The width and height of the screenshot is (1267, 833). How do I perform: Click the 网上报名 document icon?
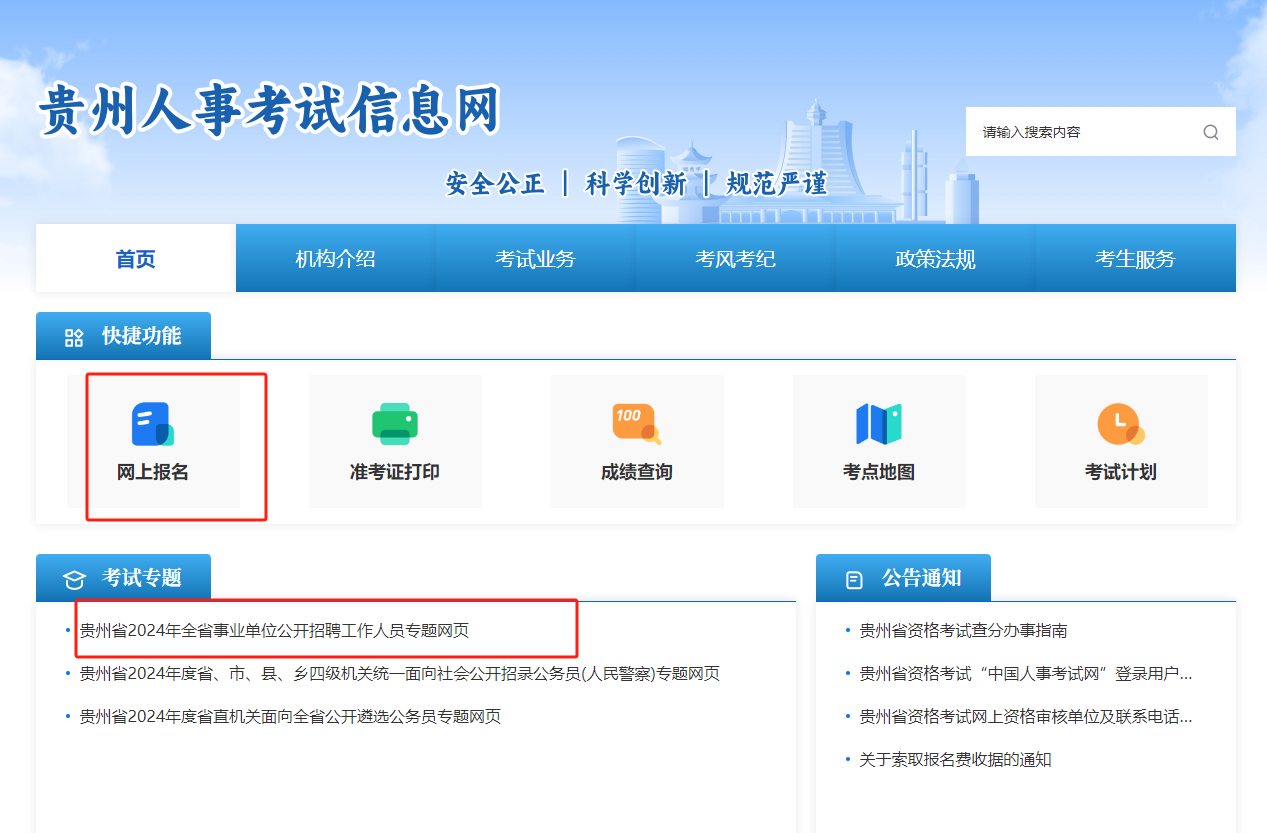point(152,424)
